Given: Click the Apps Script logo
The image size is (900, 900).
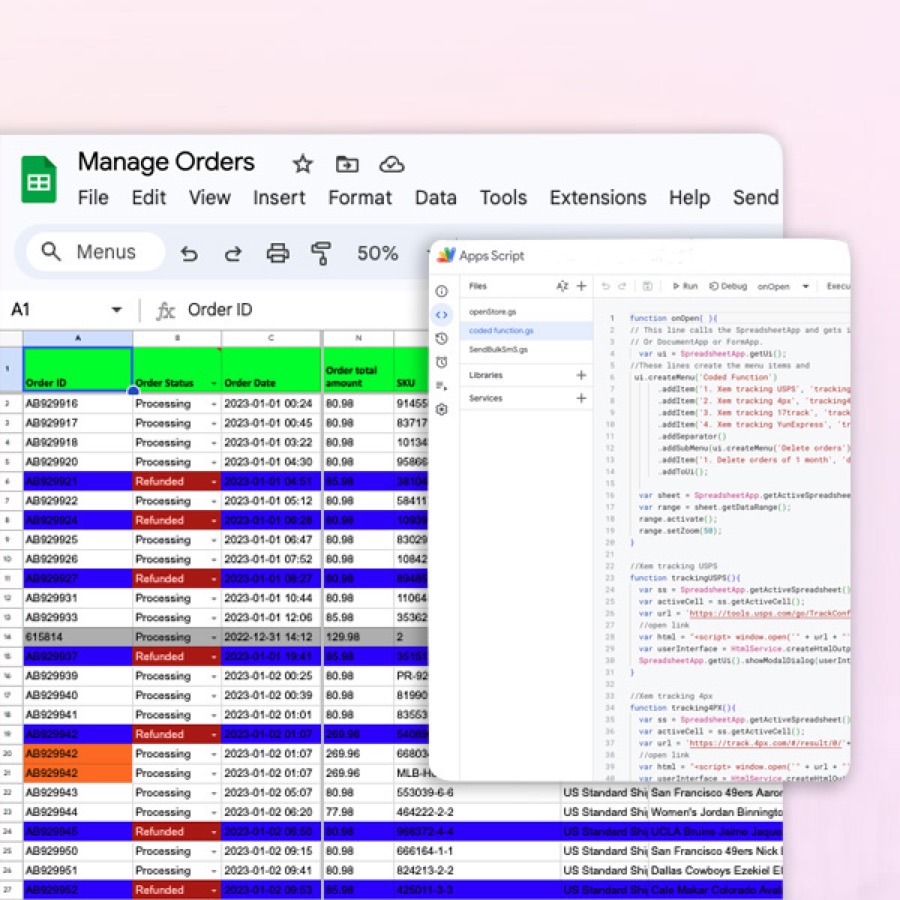Looking at the screenshot, I should [x=445, y=255].
